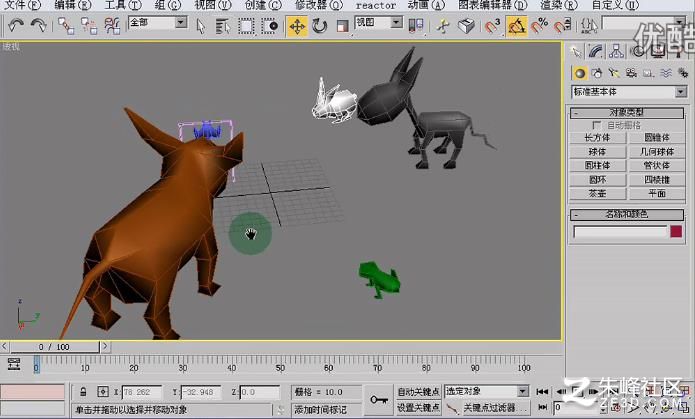Click the Use Pivot Point Center icon
The image size is (695, 419).
tap(415, 27)
